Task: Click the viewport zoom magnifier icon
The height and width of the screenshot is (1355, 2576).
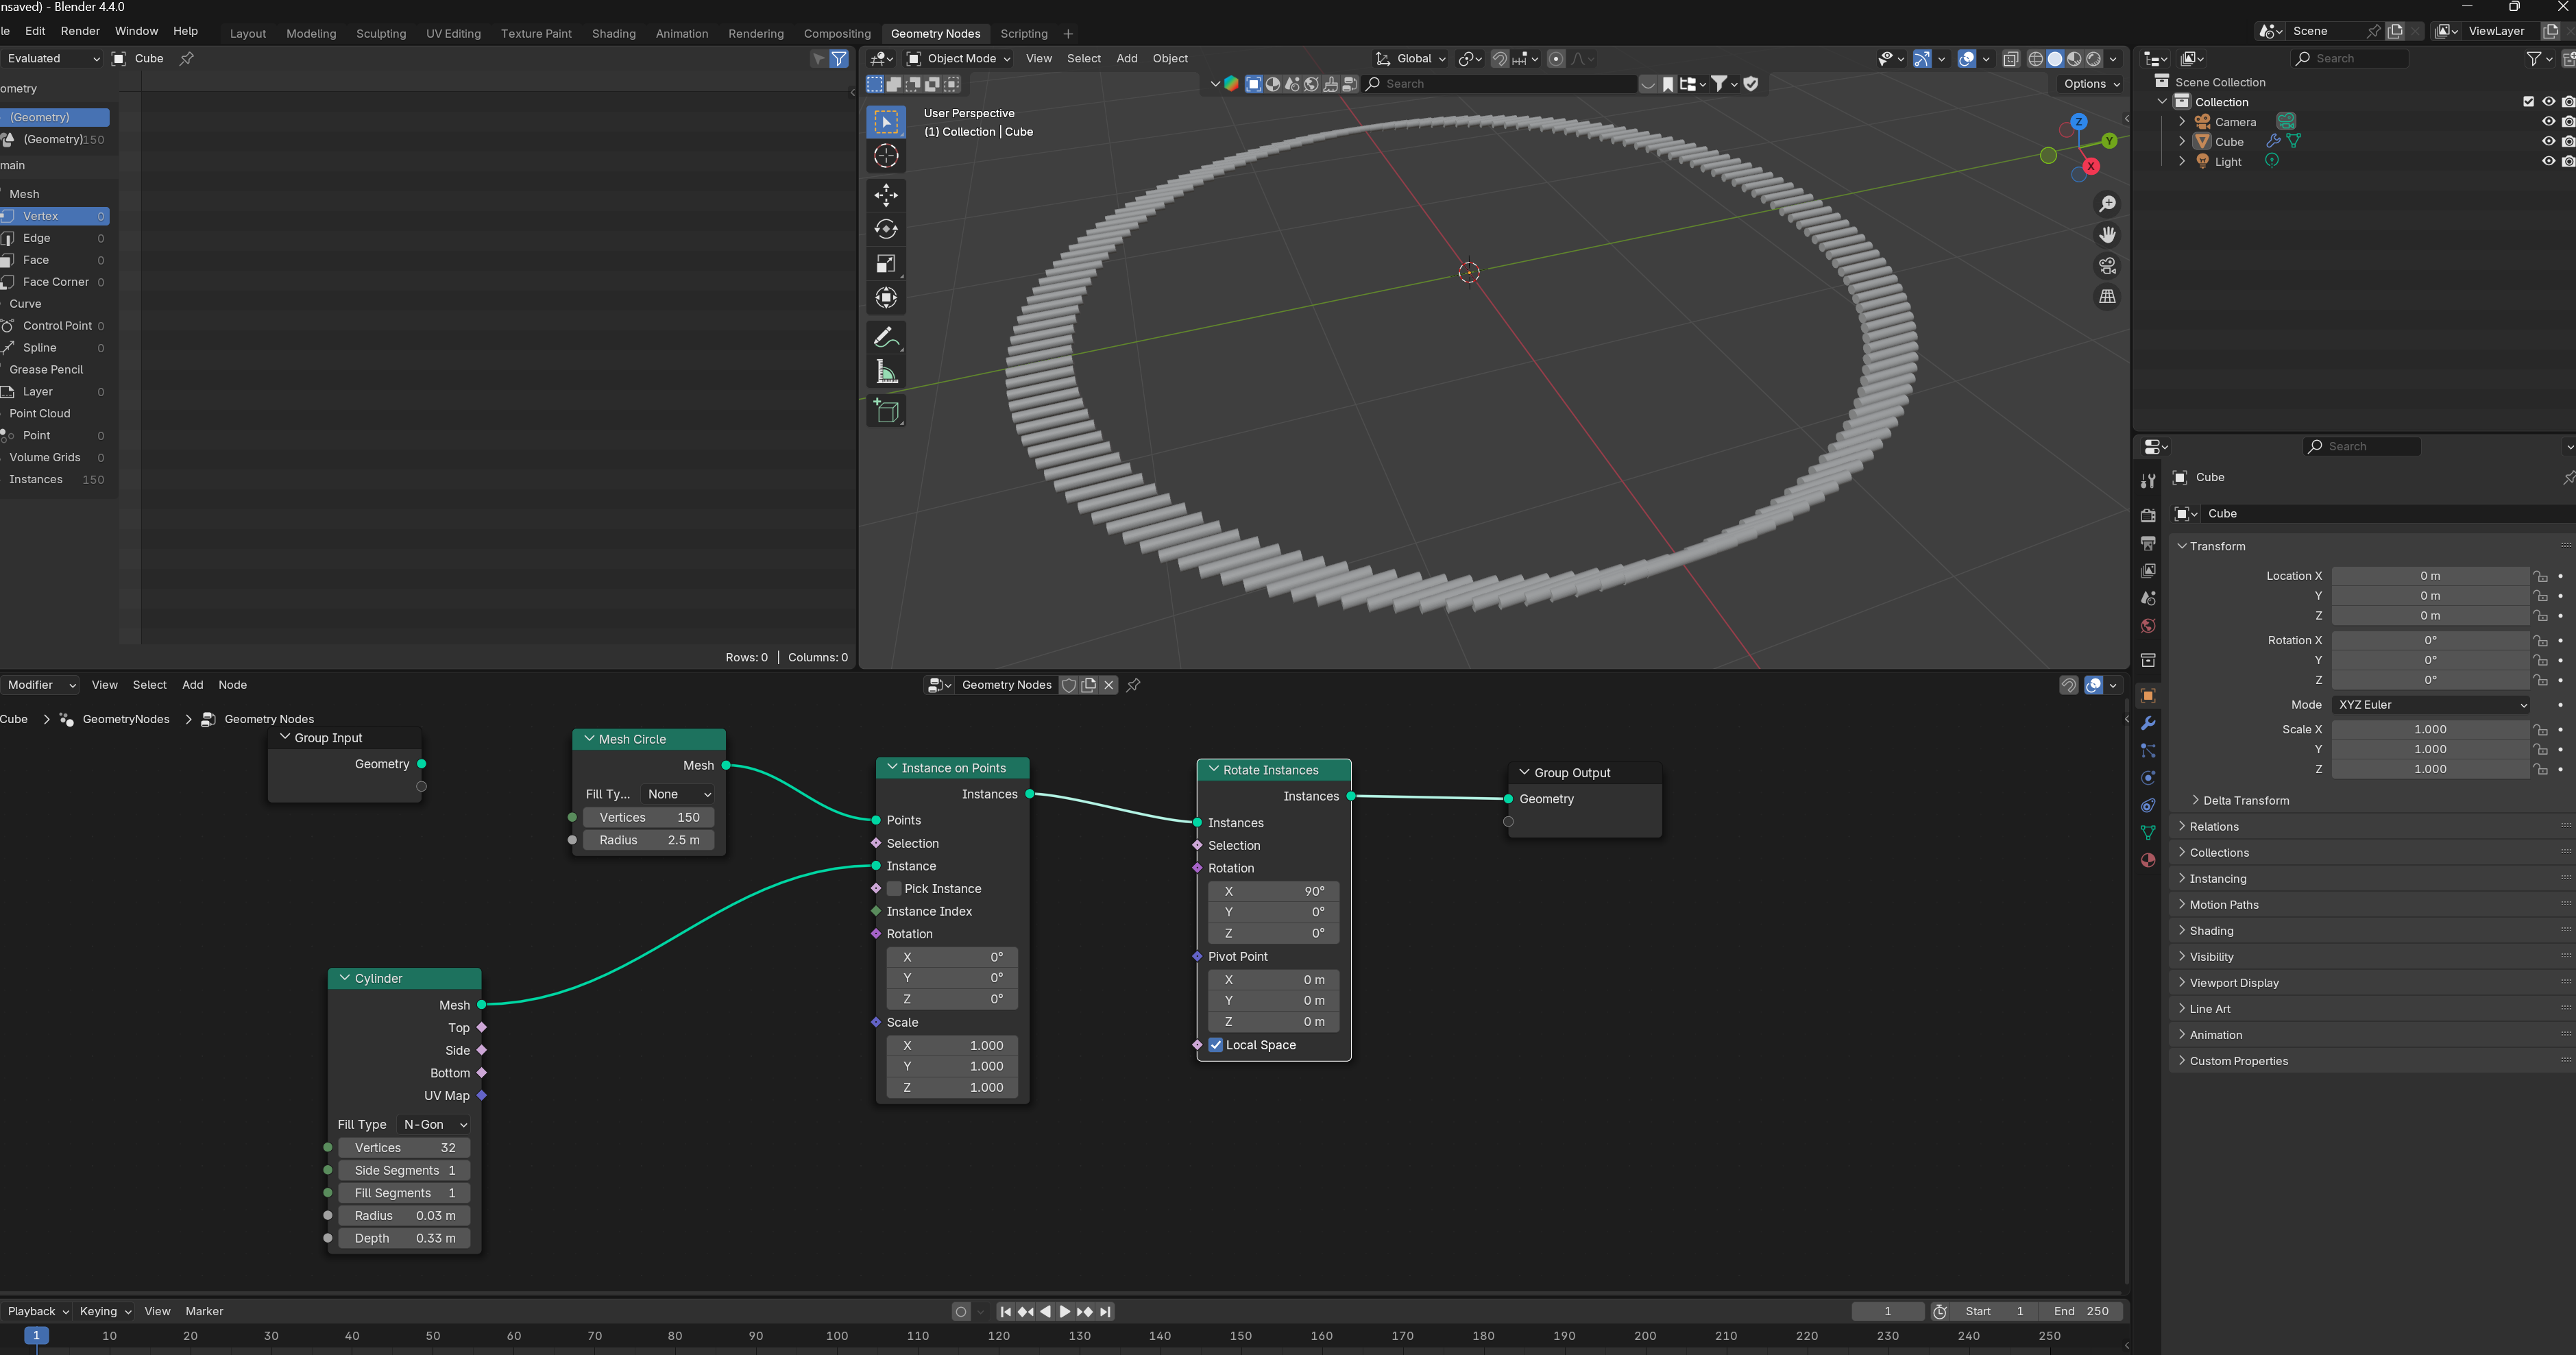Action: pos(2107,204)
